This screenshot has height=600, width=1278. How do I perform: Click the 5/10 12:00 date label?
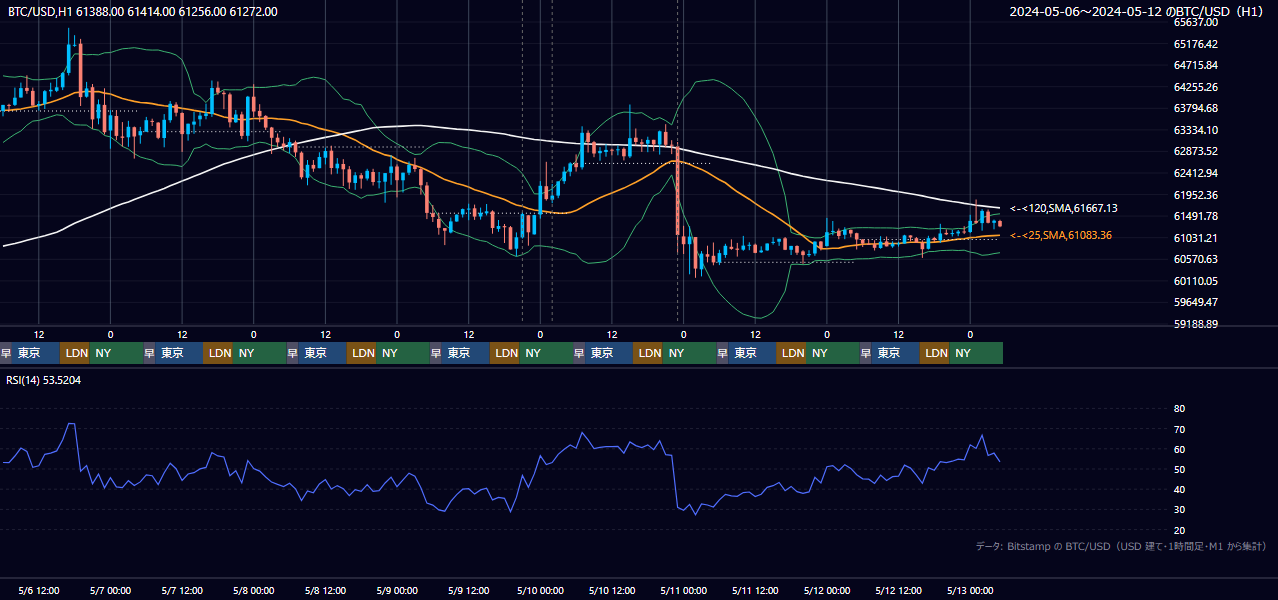coord(612,590)
